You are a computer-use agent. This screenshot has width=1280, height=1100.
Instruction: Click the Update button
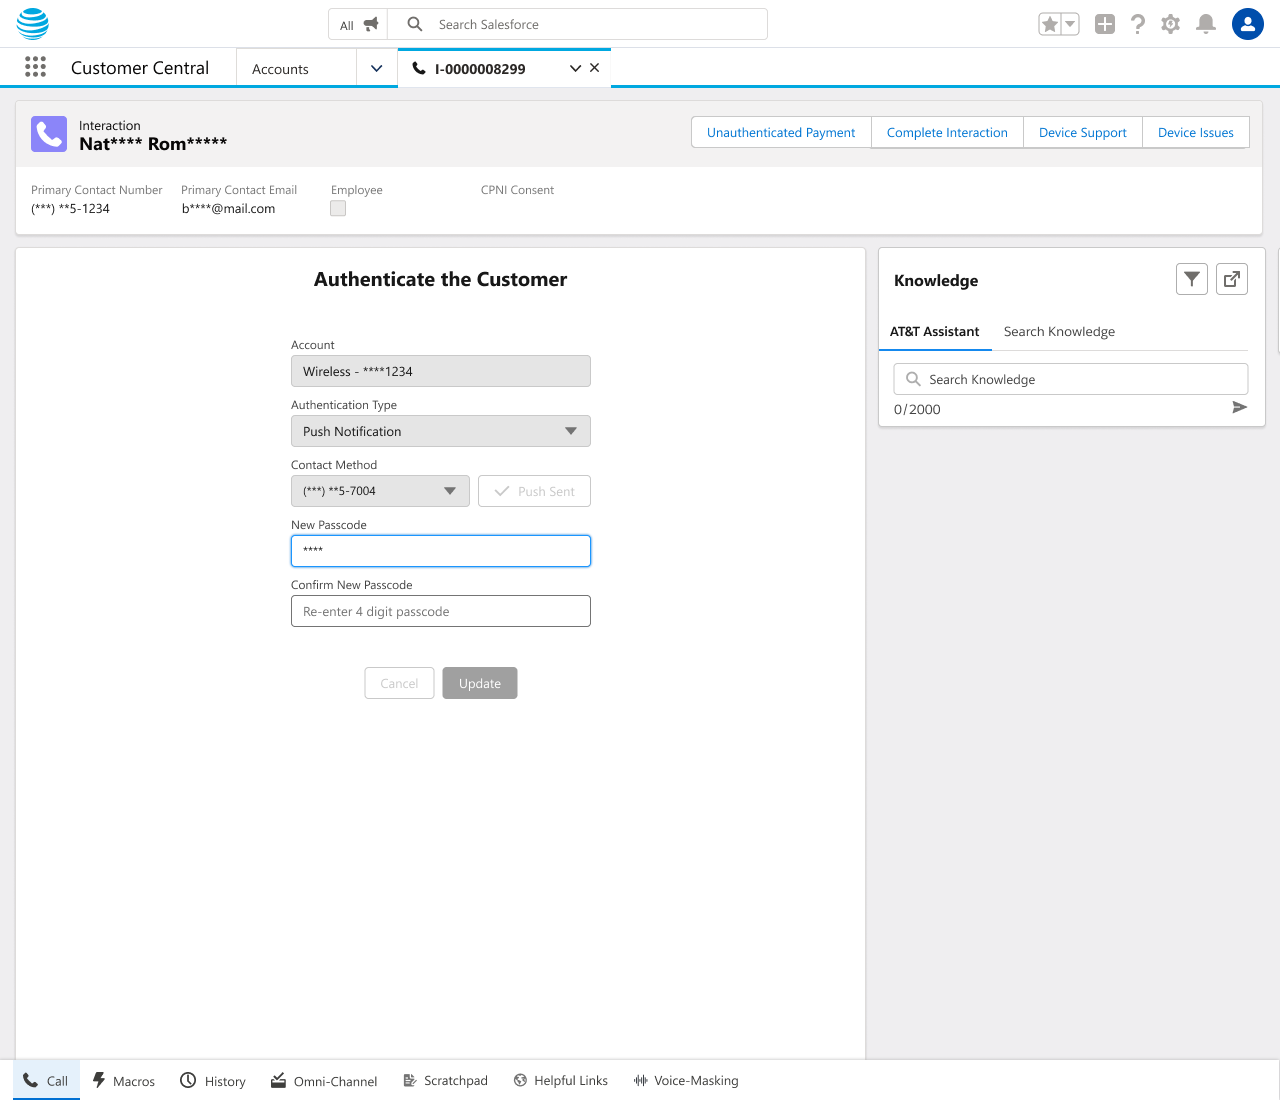(x=480, y=683)
